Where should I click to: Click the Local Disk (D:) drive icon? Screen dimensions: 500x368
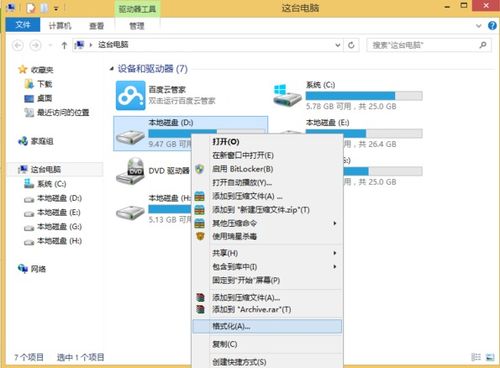point(130,136)
